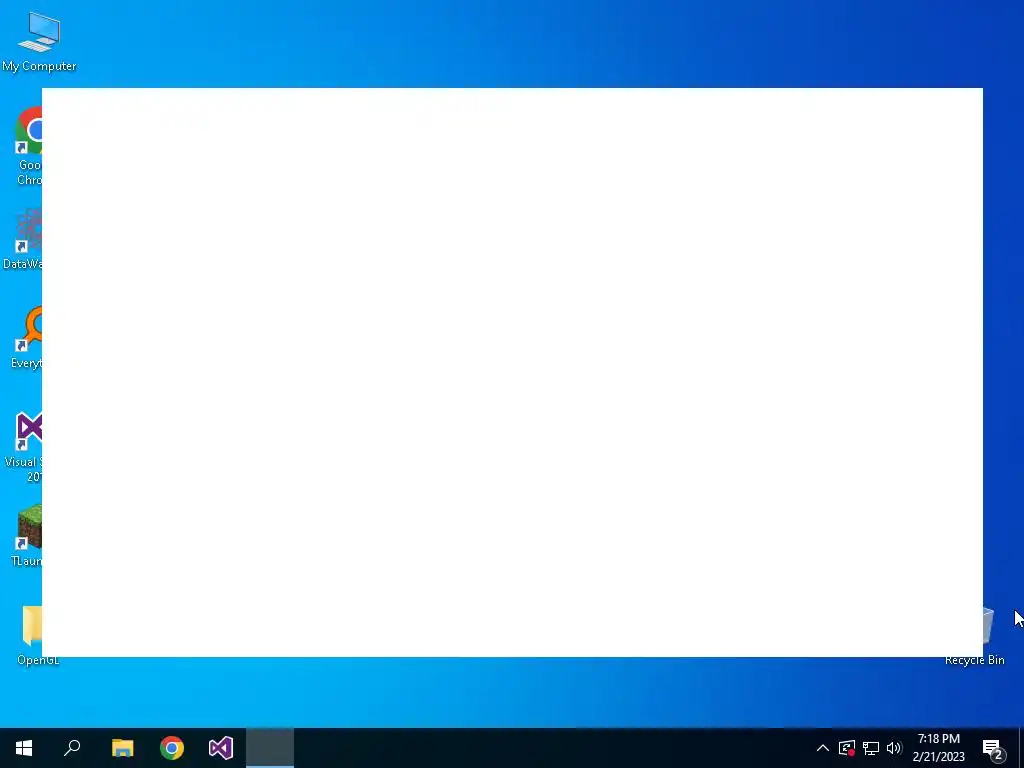
Task: Open taskbar search magnifier
Action: (x=72, y=748)
